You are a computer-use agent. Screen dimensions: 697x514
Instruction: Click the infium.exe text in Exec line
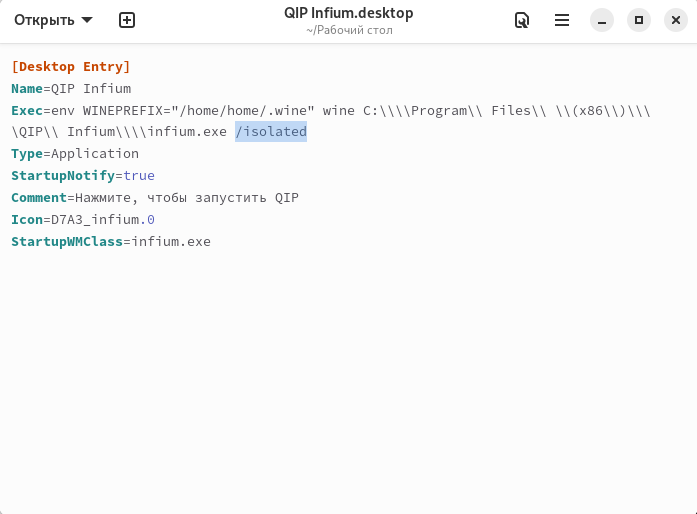tap(187, 132)
